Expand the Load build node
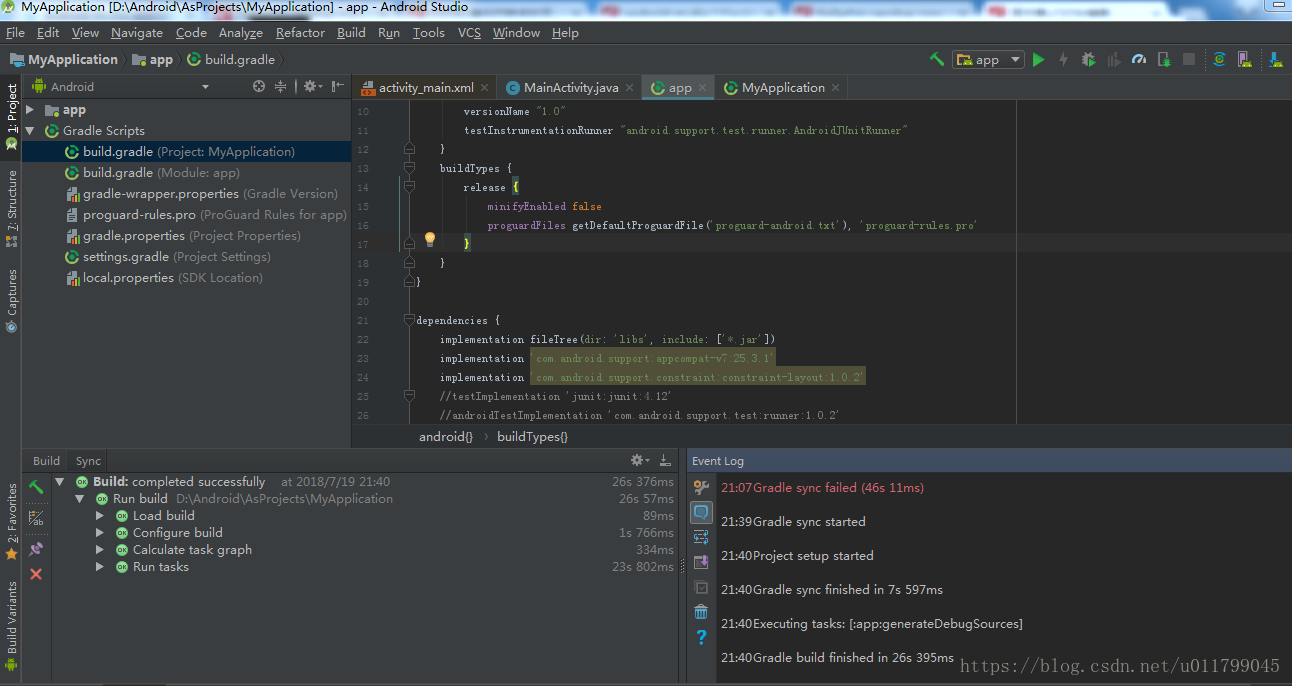The width and height of the screenshot is (1292, 686). 100,516
